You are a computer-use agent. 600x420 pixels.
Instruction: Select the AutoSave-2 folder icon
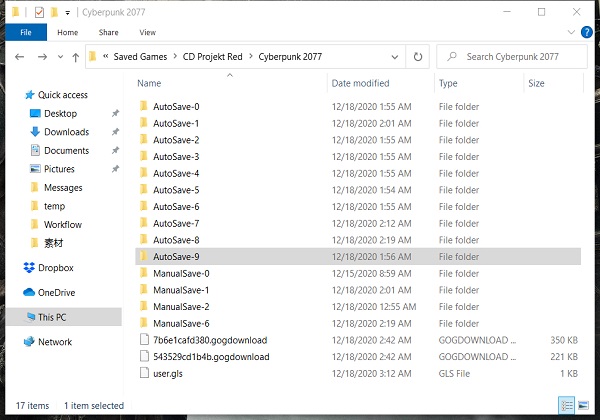pyautogui.click(x=144, y=139)
